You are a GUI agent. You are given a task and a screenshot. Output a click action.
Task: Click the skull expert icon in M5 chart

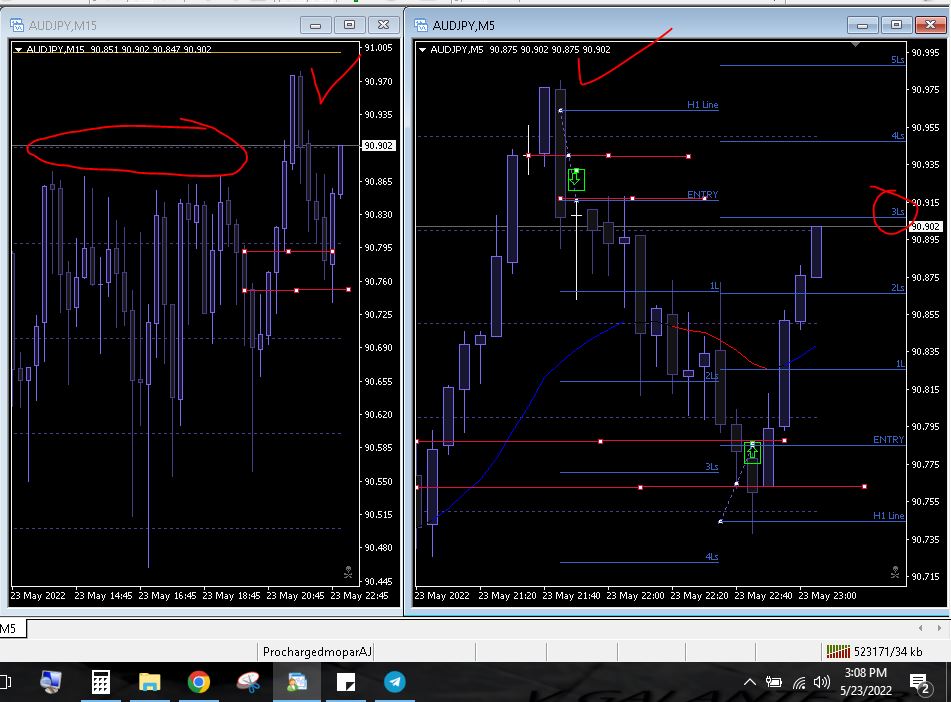[895, 572]
